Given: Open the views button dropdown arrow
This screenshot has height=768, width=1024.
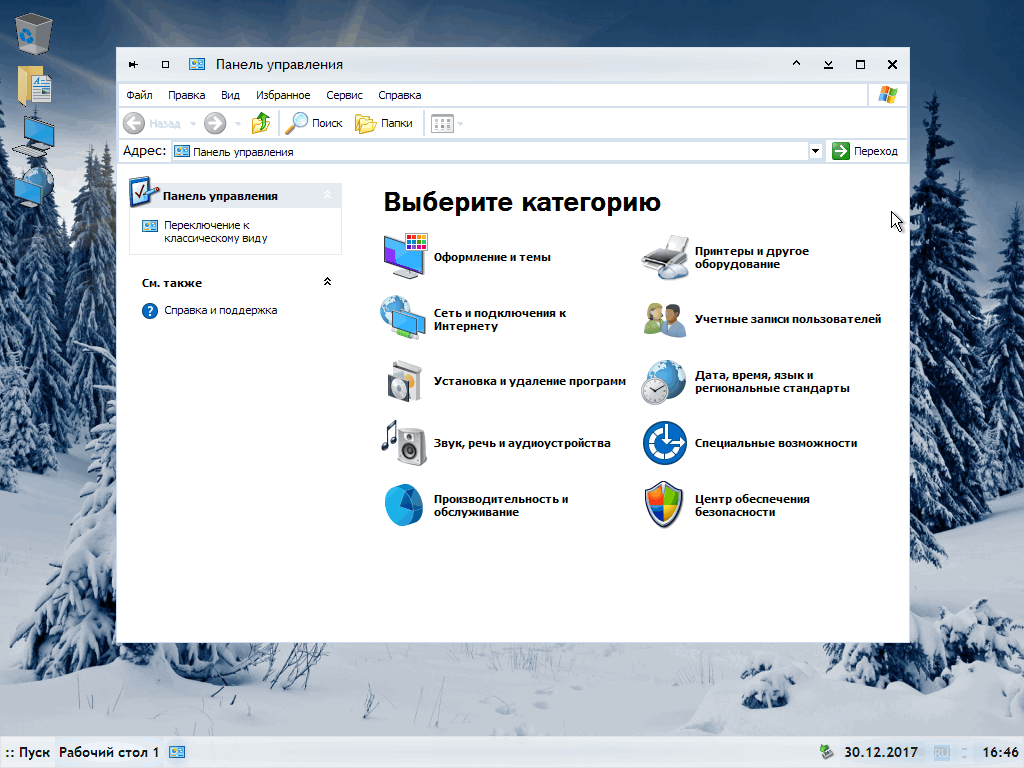Looking at the screenshot, I should [460, 123].
